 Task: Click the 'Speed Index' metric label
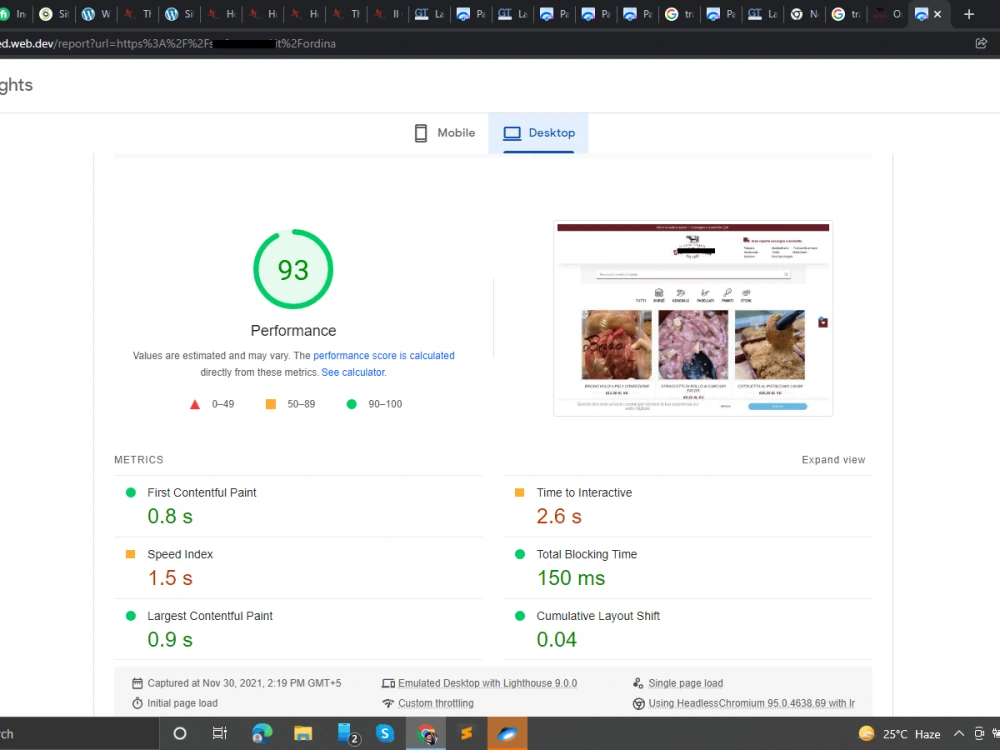click(180, 554)
